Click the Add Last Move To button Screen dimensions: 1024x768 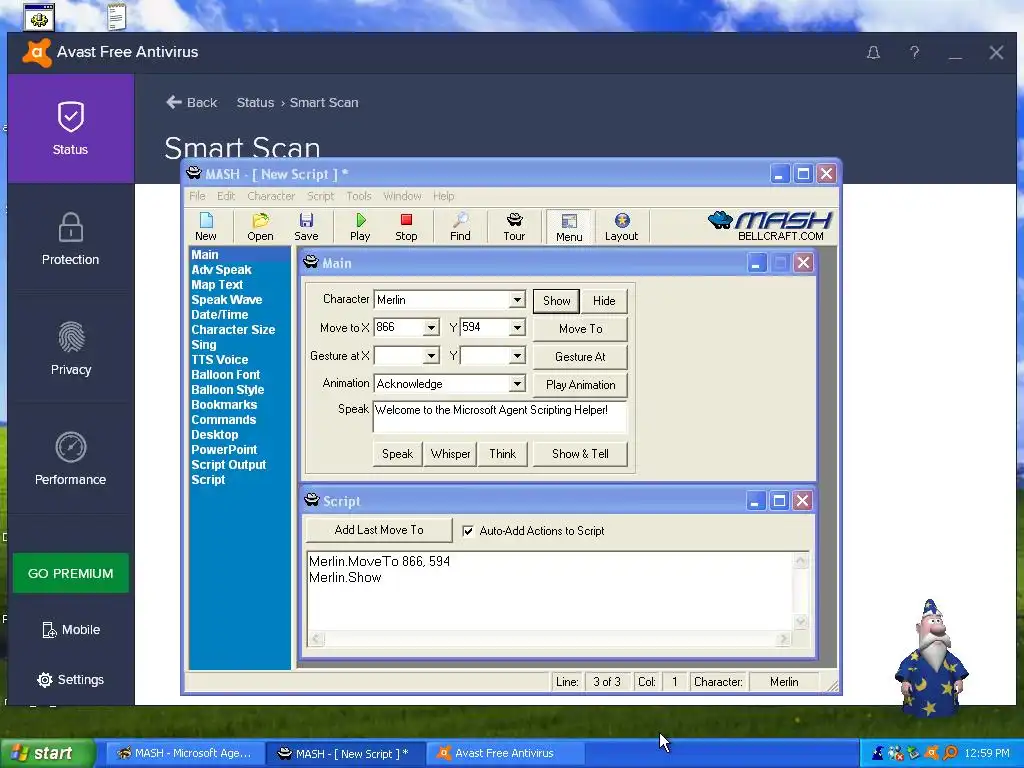379,530
